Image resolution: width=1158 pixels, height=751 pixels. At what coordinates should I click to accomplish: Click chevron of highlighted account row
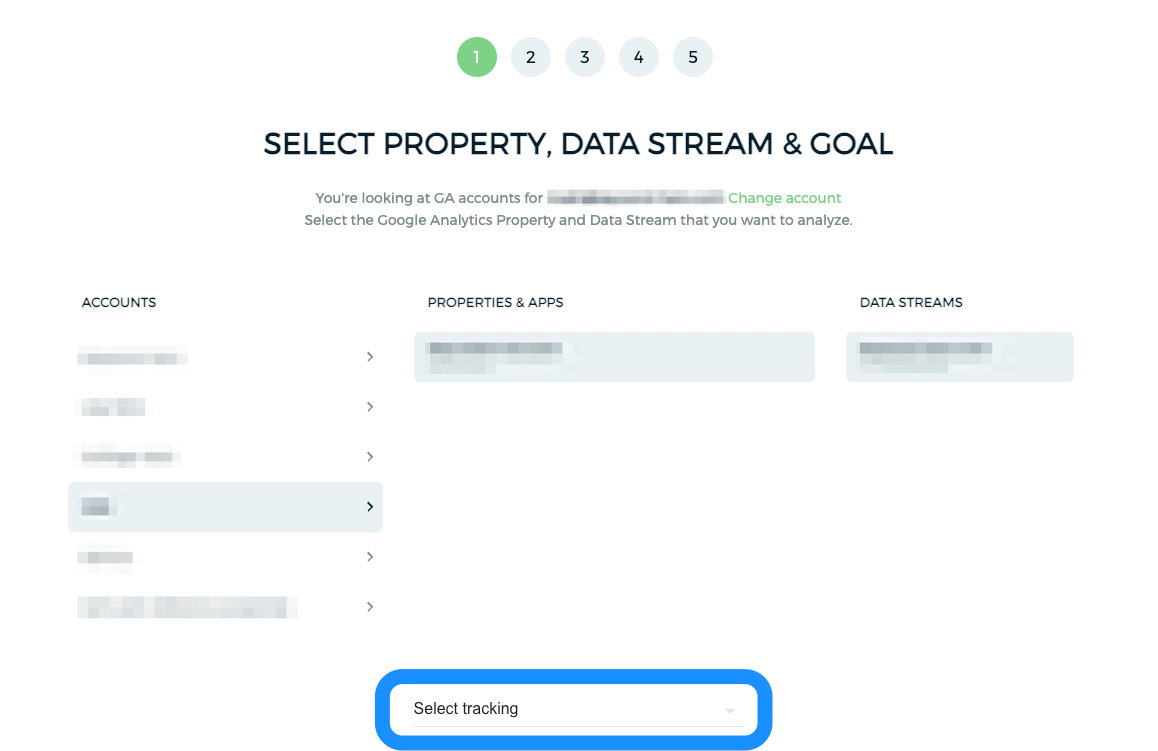370,507
